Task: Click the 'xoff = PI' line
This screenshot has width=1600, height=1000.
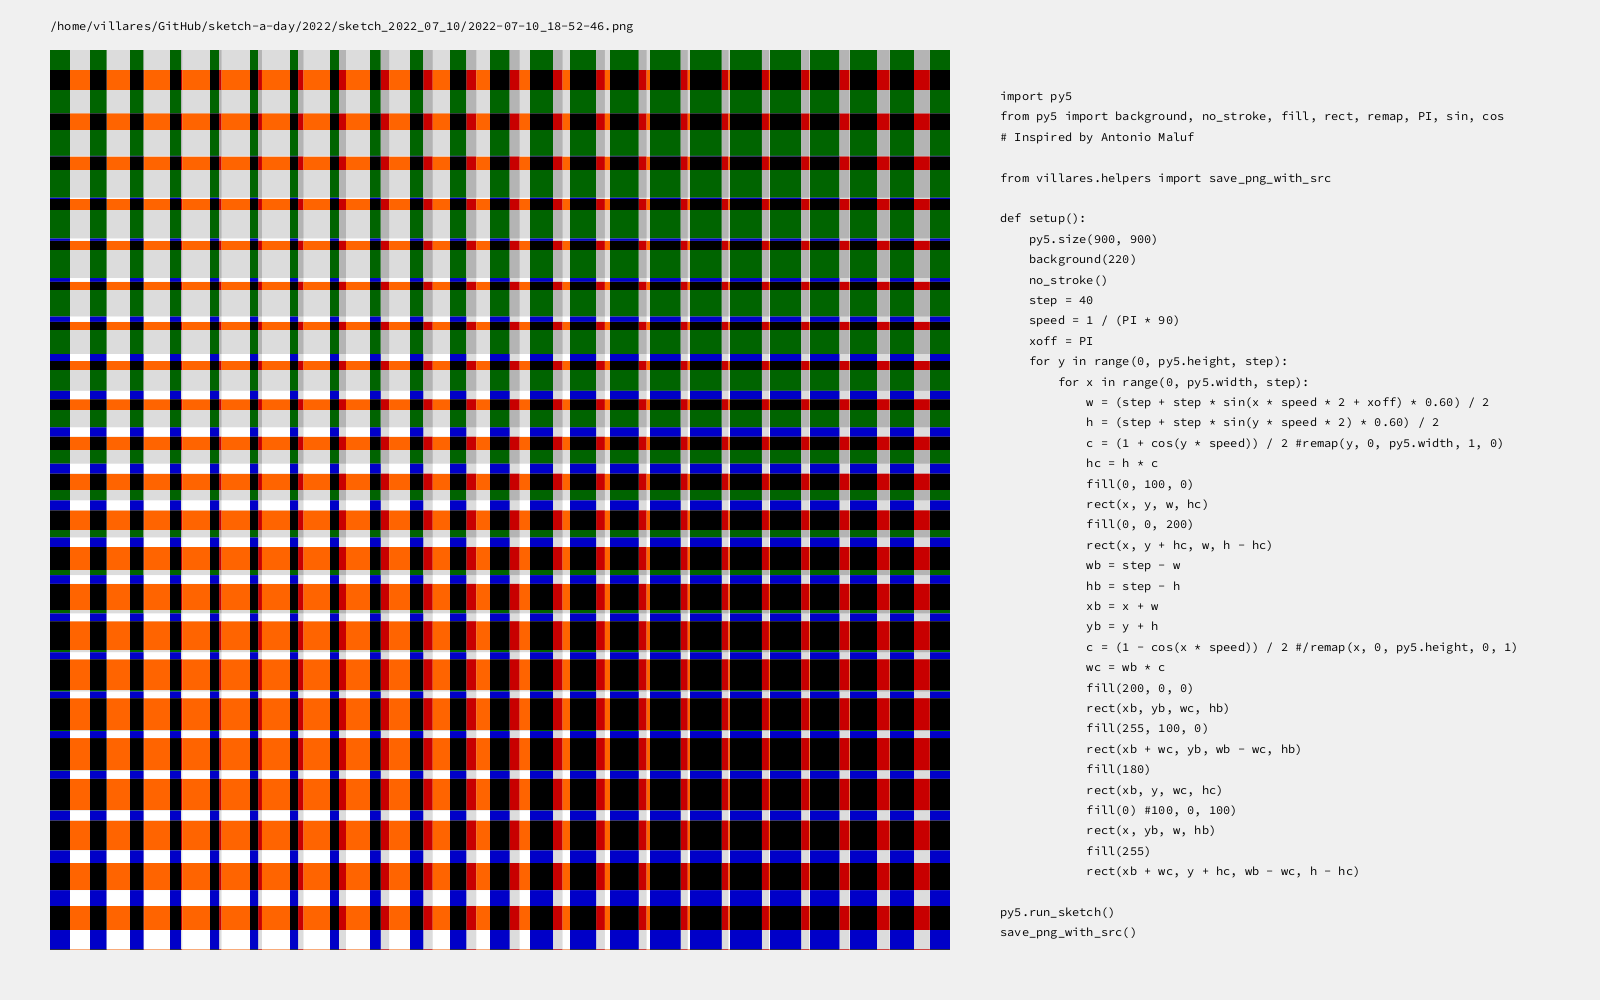Action: [x=1060, y=341]
